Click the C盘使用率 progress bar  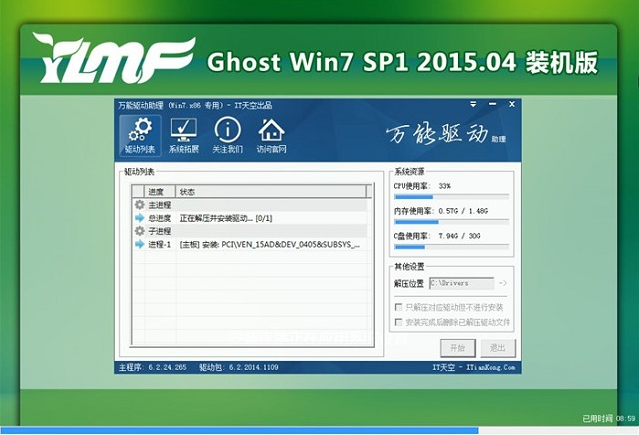(452, 247)
